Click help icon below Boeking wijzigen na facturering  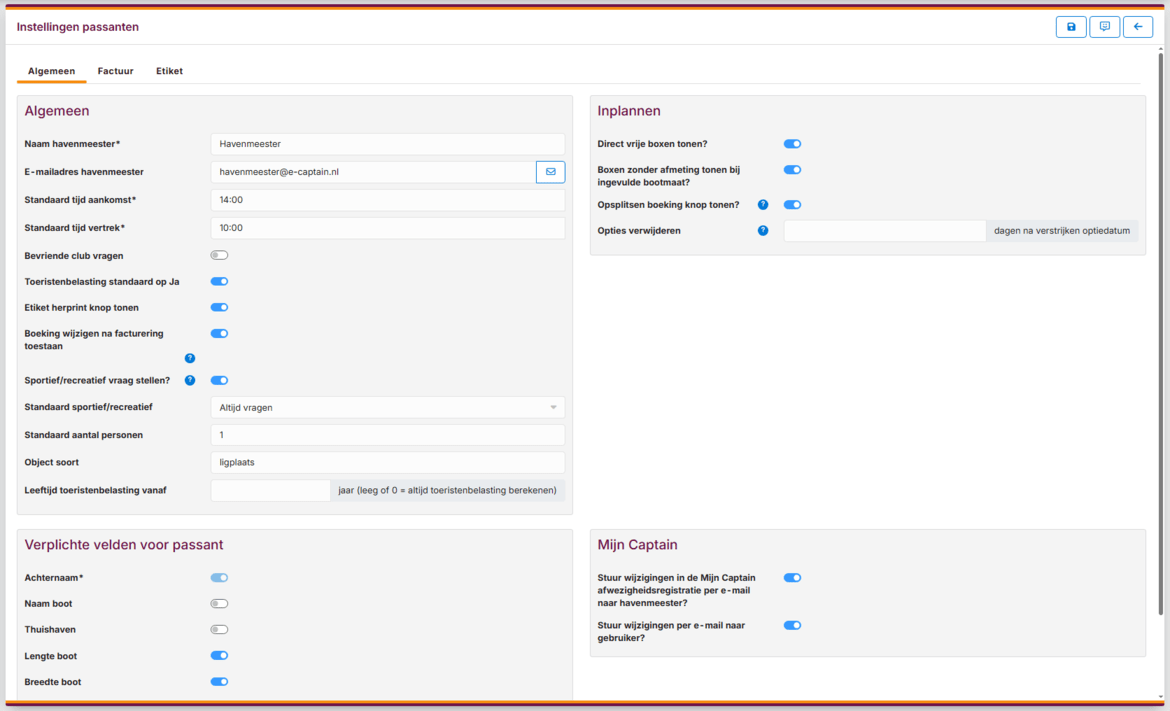point(190,358)
